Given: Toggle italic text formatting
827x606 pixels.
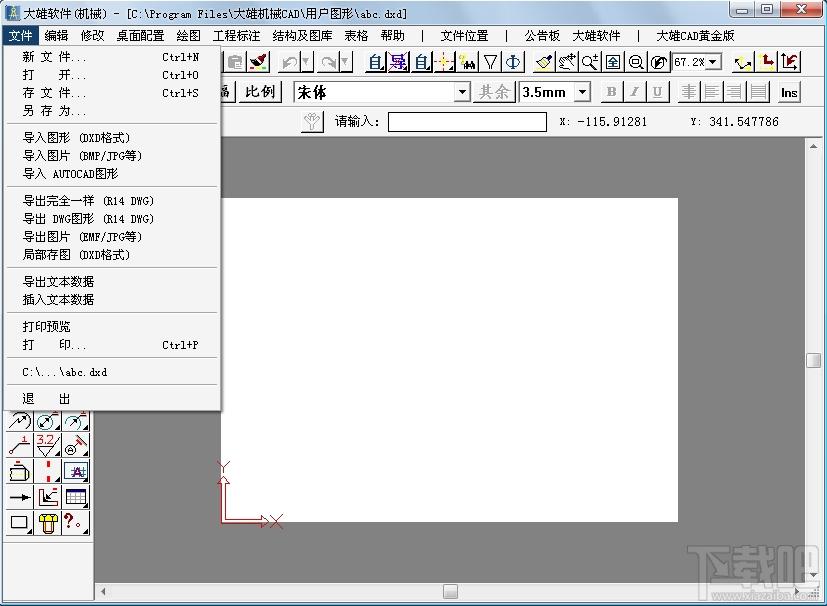Looking at the screenshot, I should pyautogui.click(x=634, y=92).
